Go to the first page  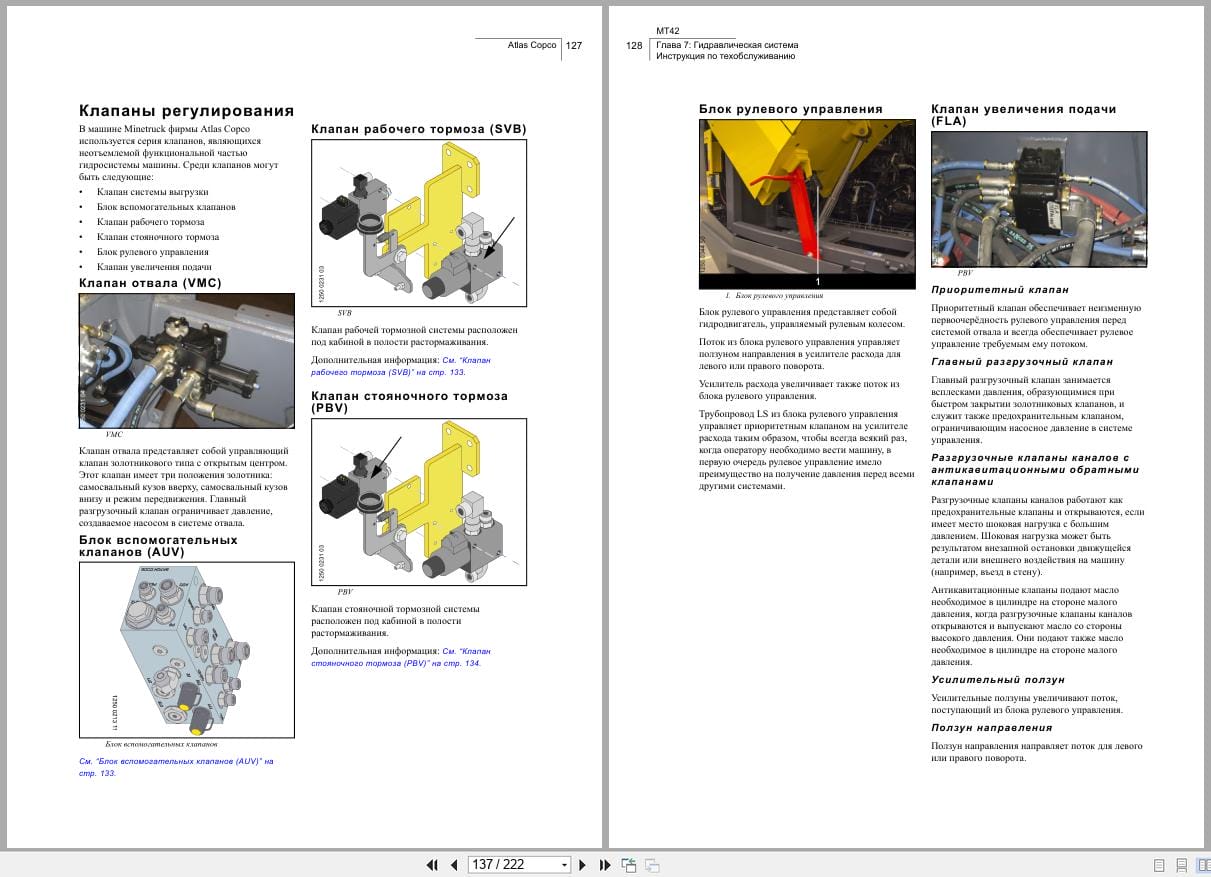pyautogui.click(x=432, y=865)
